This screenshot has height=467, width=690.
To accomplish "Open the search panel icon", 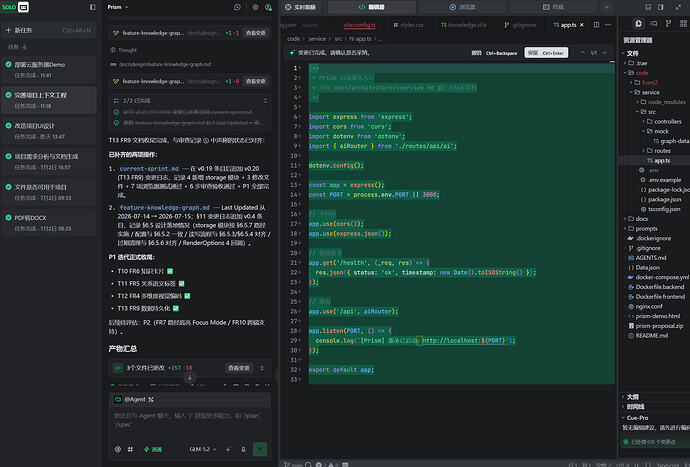I will click(653, 23).
